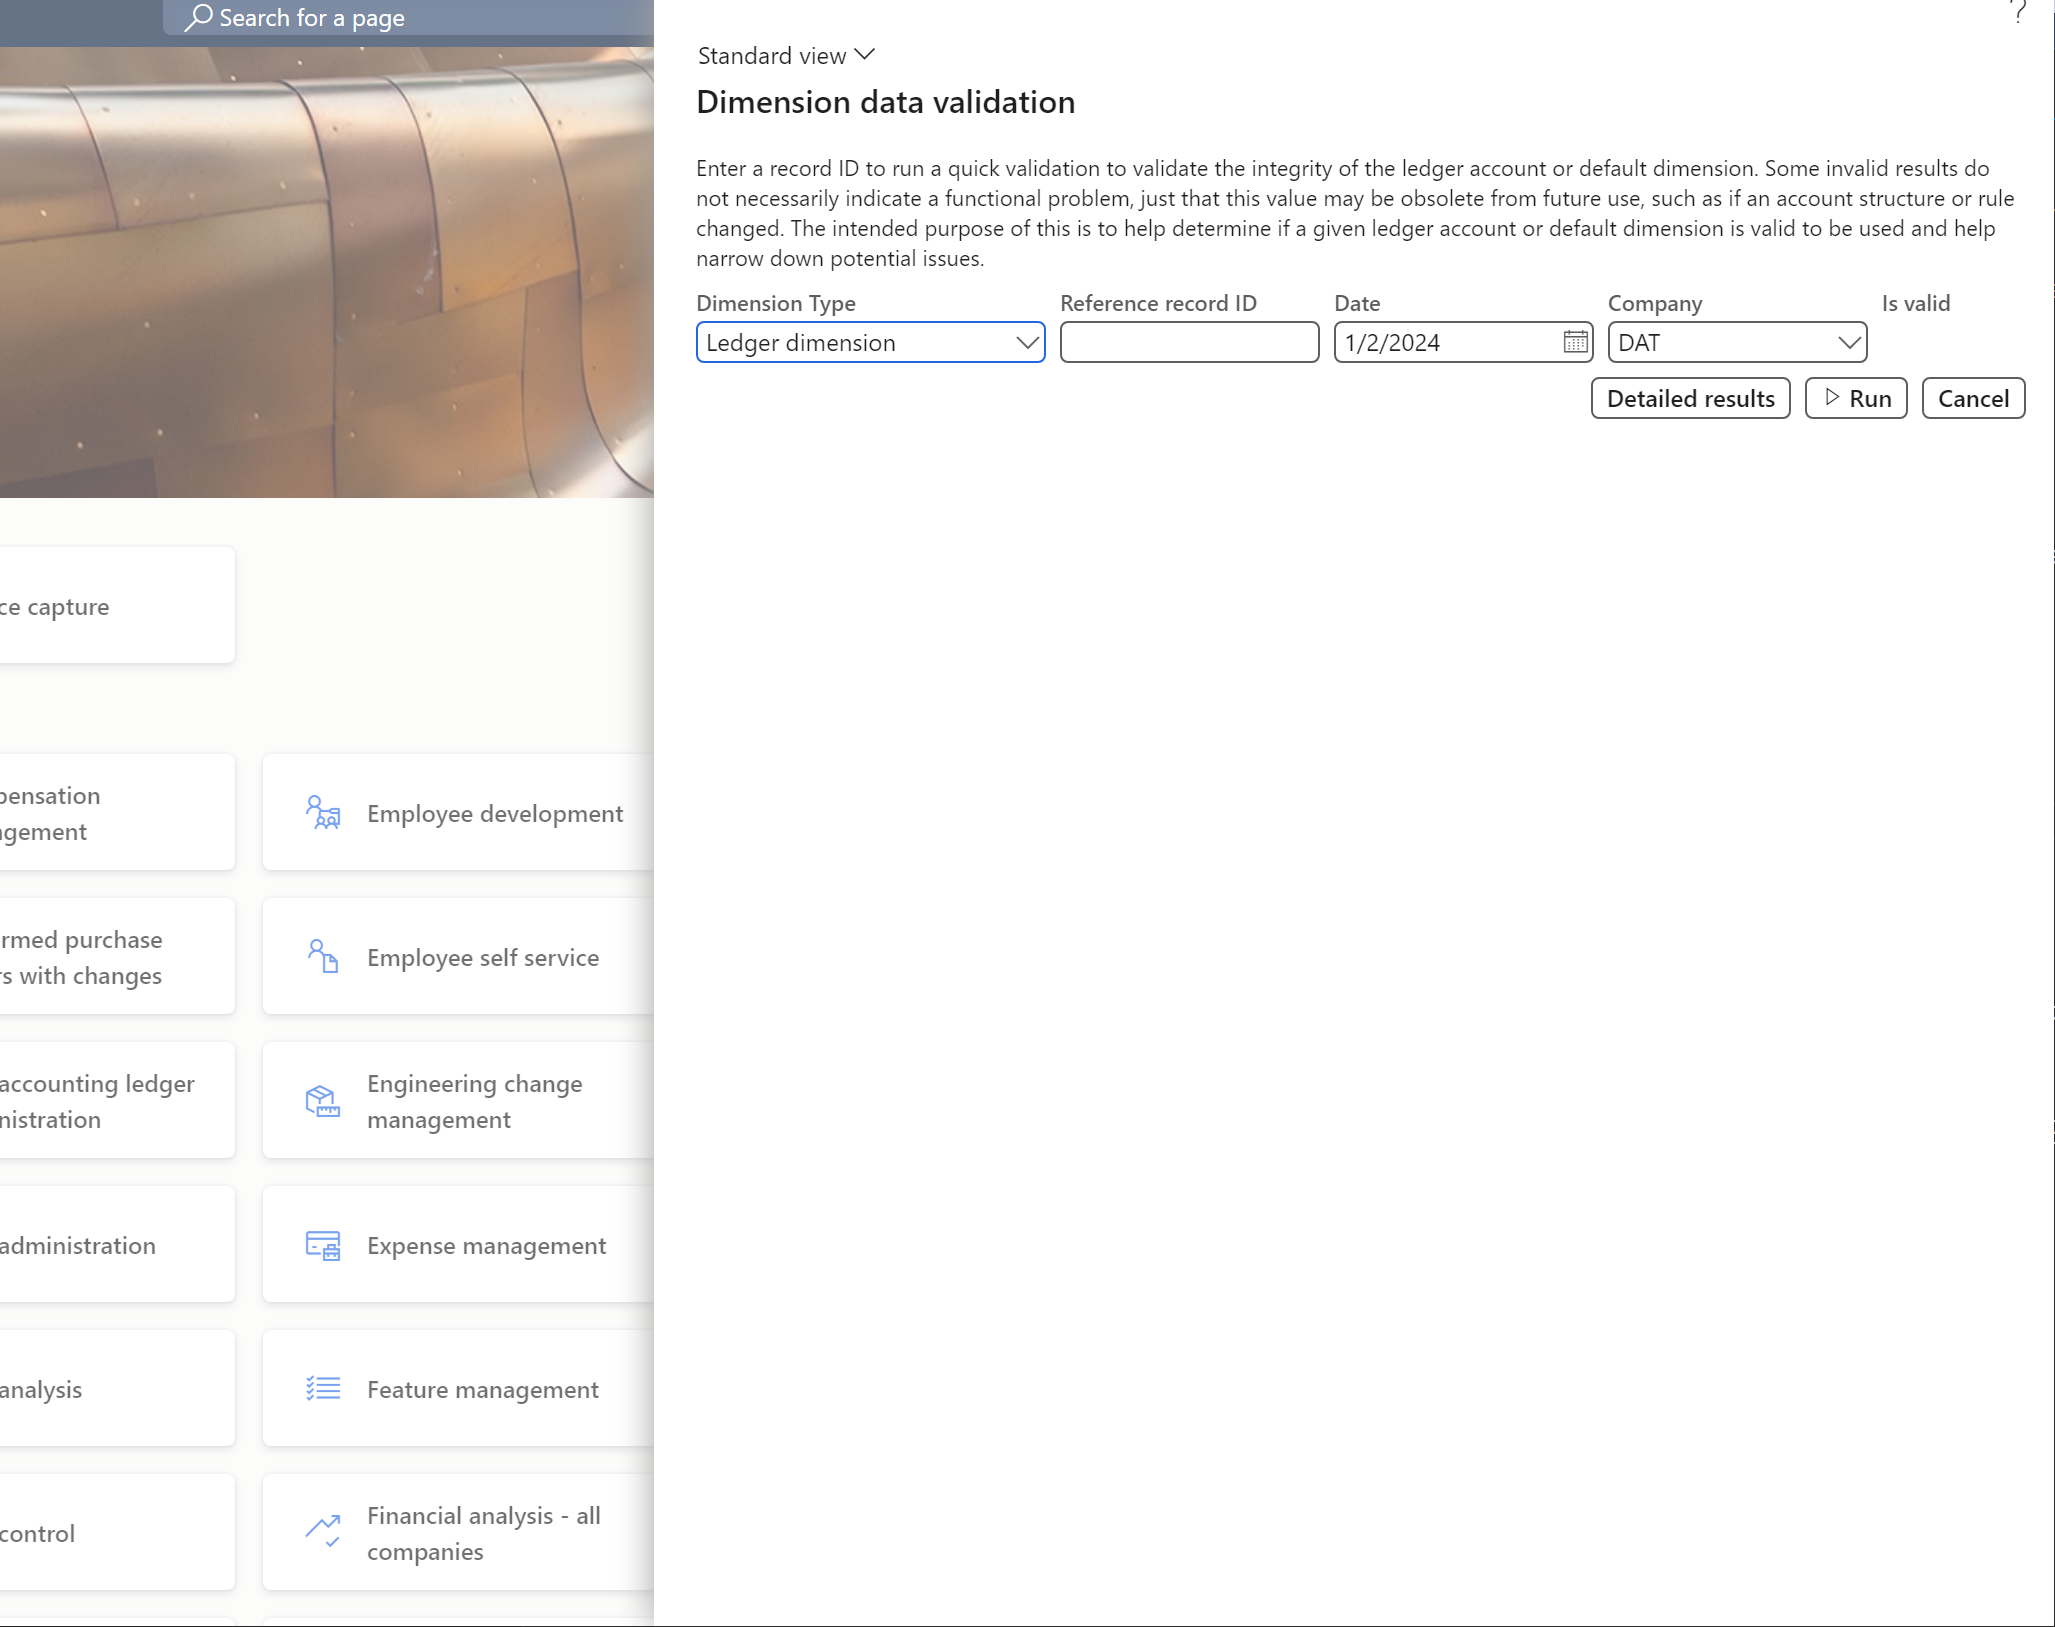Click the Feature management list icon
Viewport: 2055px width, 1627px height.
pos(323,1389)
